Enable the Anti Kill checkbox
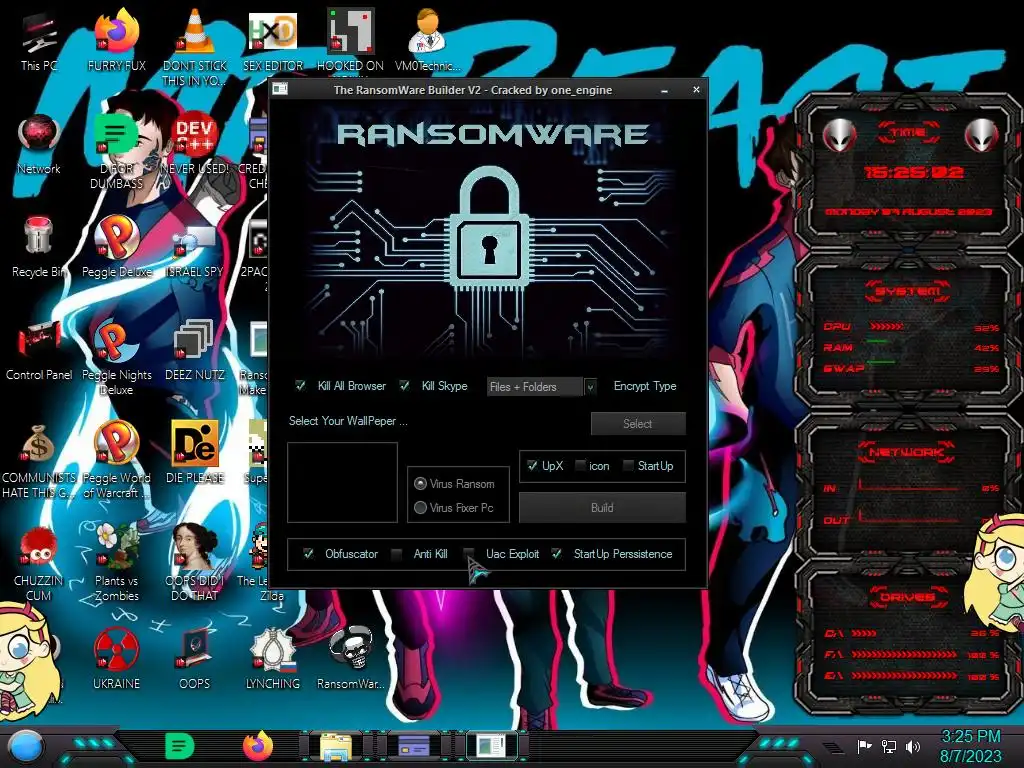 (396, 554)
